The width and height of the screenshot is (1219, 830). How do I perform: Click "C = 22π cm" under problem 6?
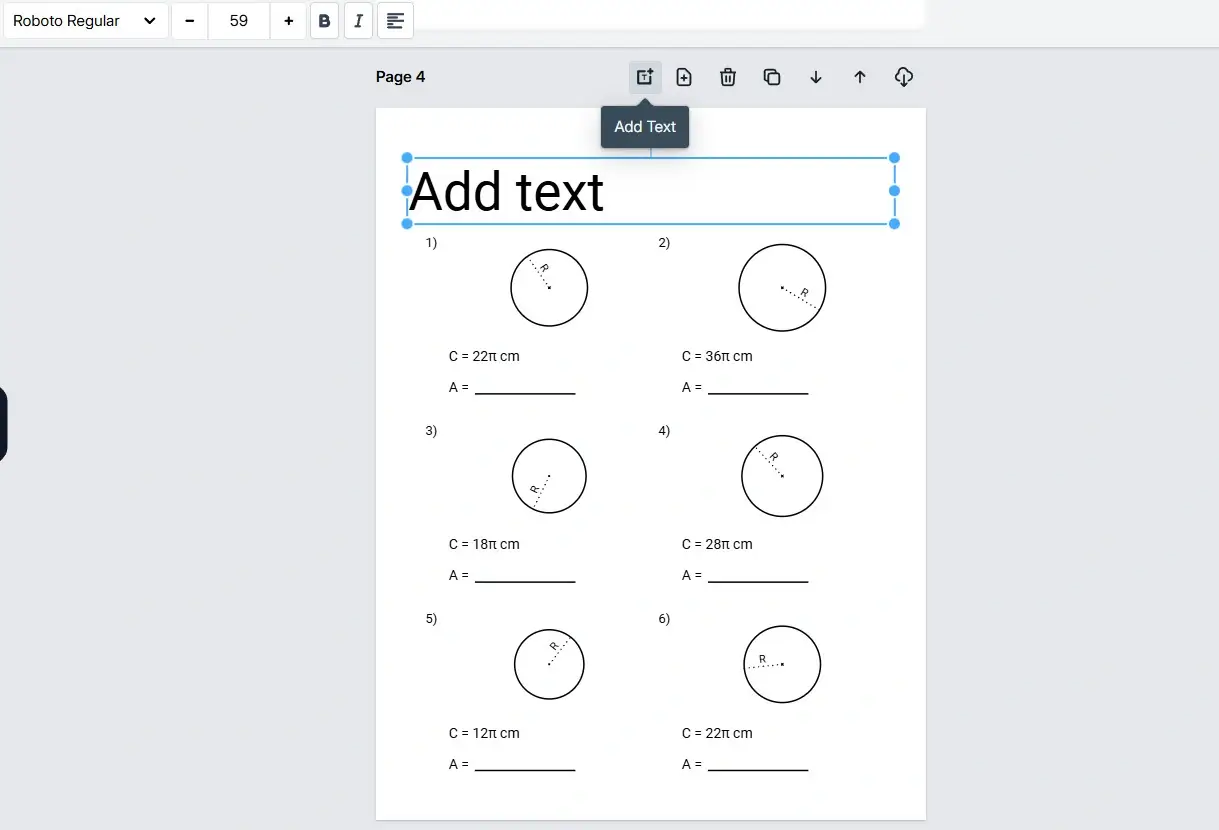[717, 733]
